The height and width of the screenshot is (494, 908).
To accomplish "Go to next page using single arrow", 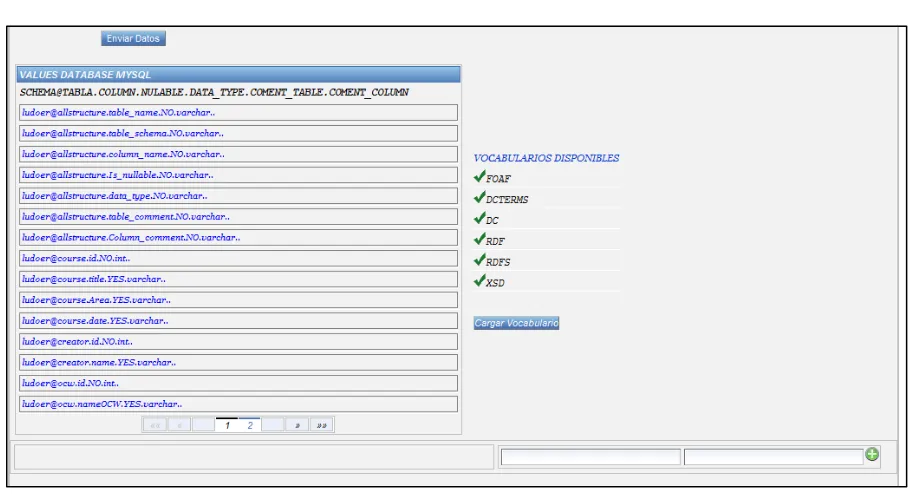I will (x=297, y=425).
